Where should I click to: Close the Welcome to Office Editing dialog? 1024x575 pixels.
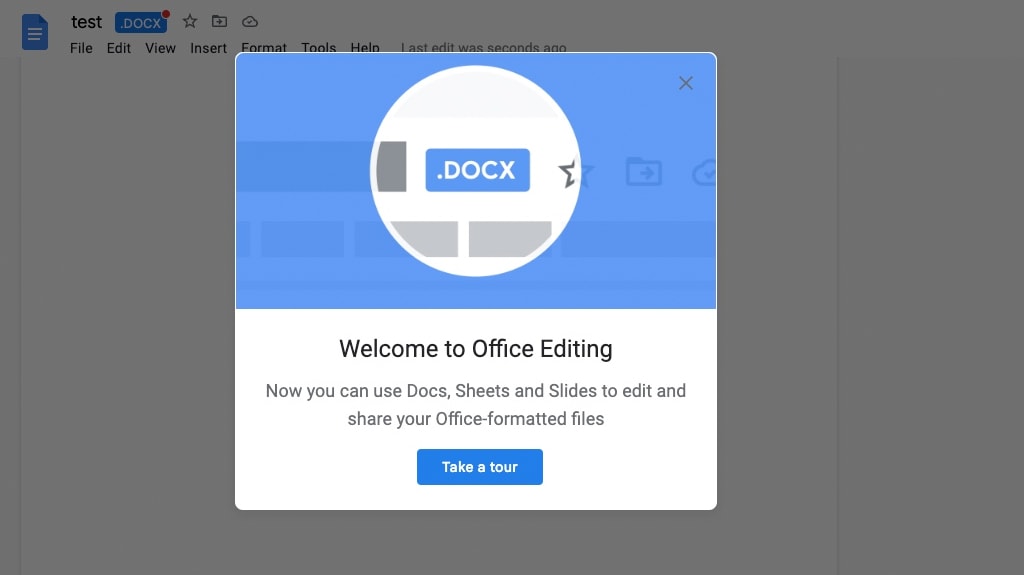coord(686,83)
